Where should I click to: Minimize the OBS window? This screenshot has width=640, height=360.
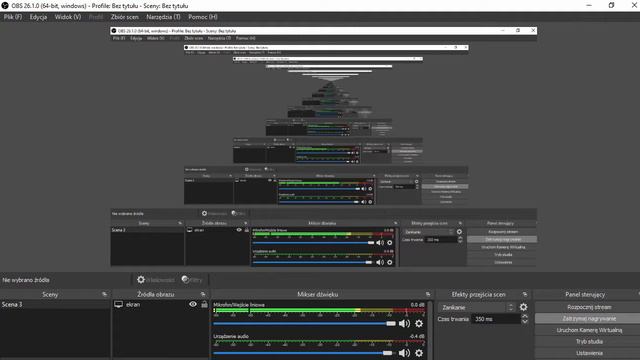coord(589,6)
